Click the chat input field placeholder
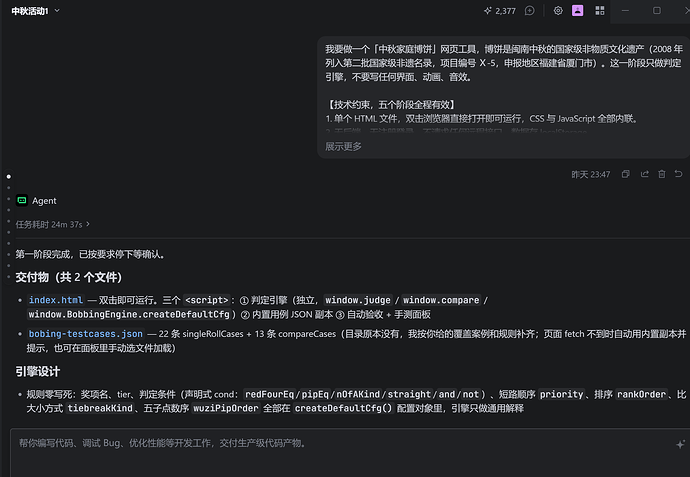This screenshot has height=477, width=690. click(162, 443)
